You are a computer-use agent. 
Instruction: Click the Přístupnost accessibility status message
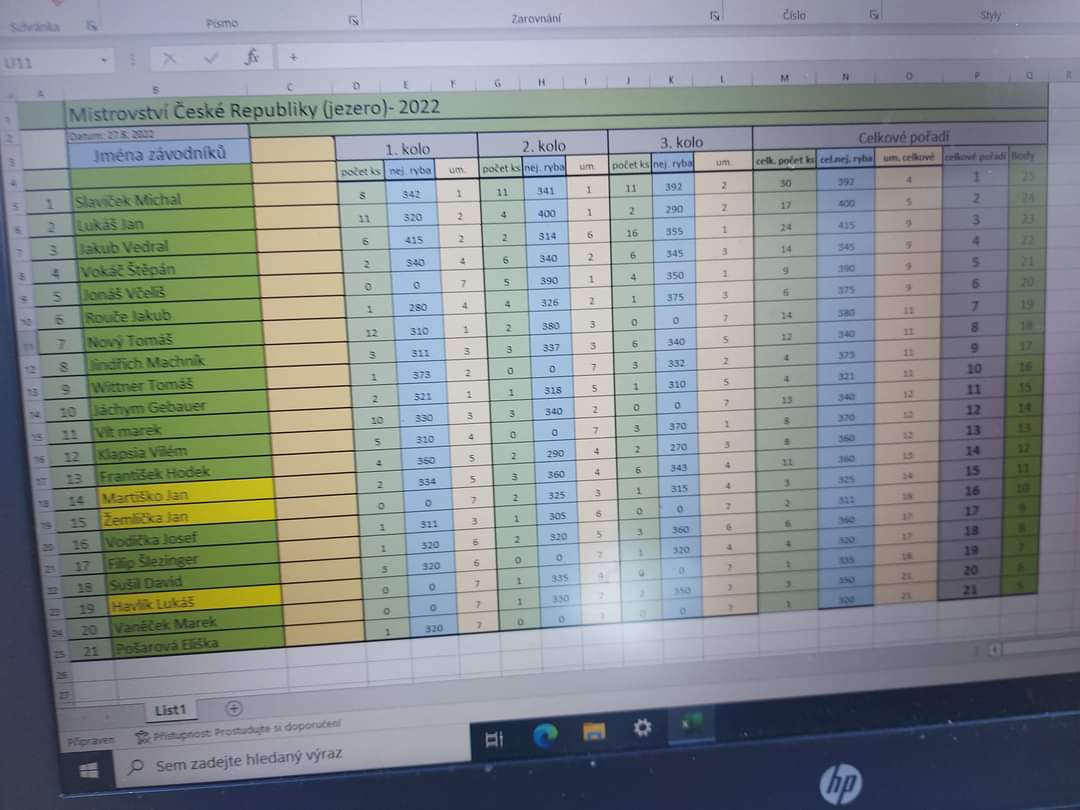[240, 731]
